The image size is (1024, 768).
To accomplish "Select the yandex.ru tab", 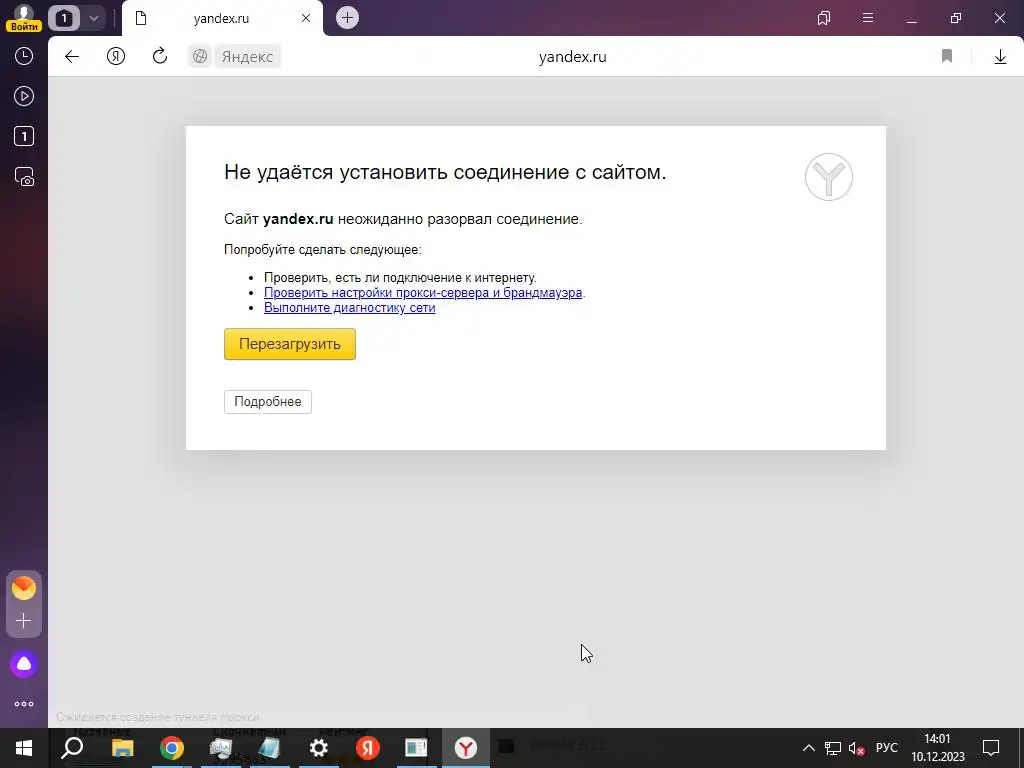I will pyautogui.click(x=221, y=18).
